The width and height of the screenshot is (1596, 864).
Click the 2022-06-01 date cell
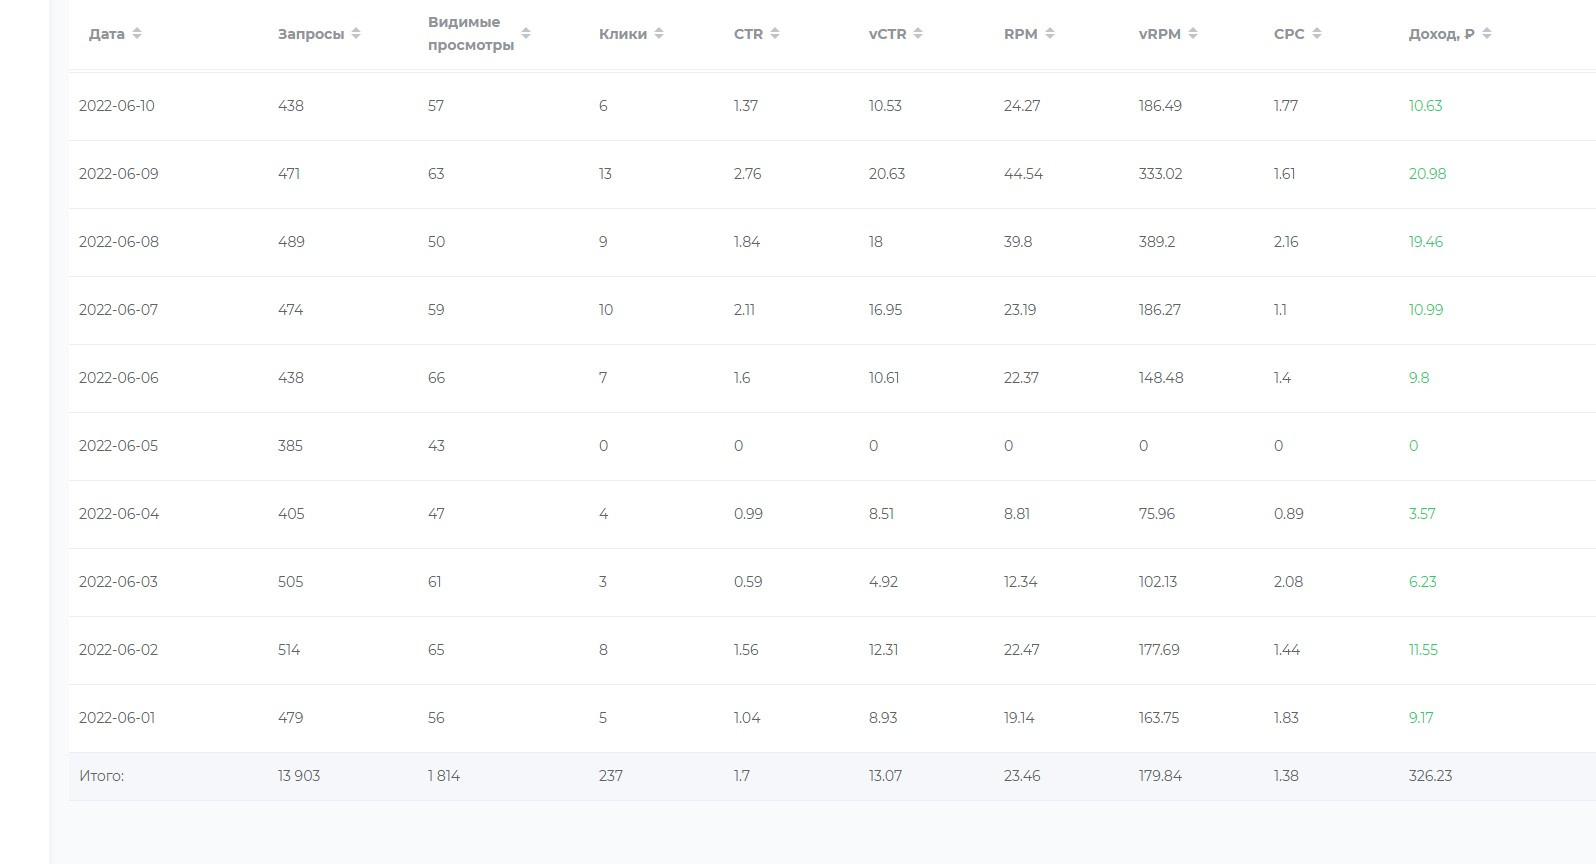coord(117,718)
